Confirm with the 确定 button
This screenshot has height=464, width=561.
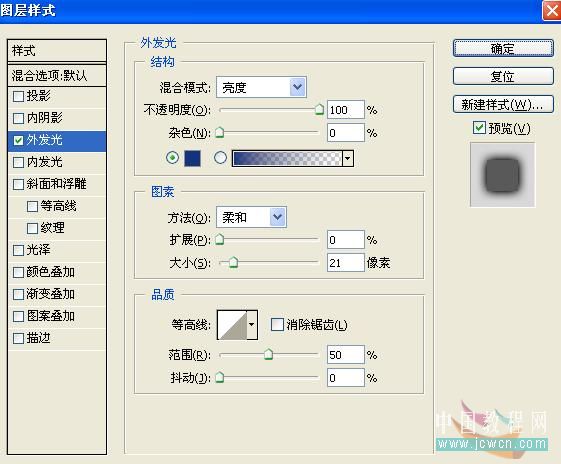(x=503, y=48)
